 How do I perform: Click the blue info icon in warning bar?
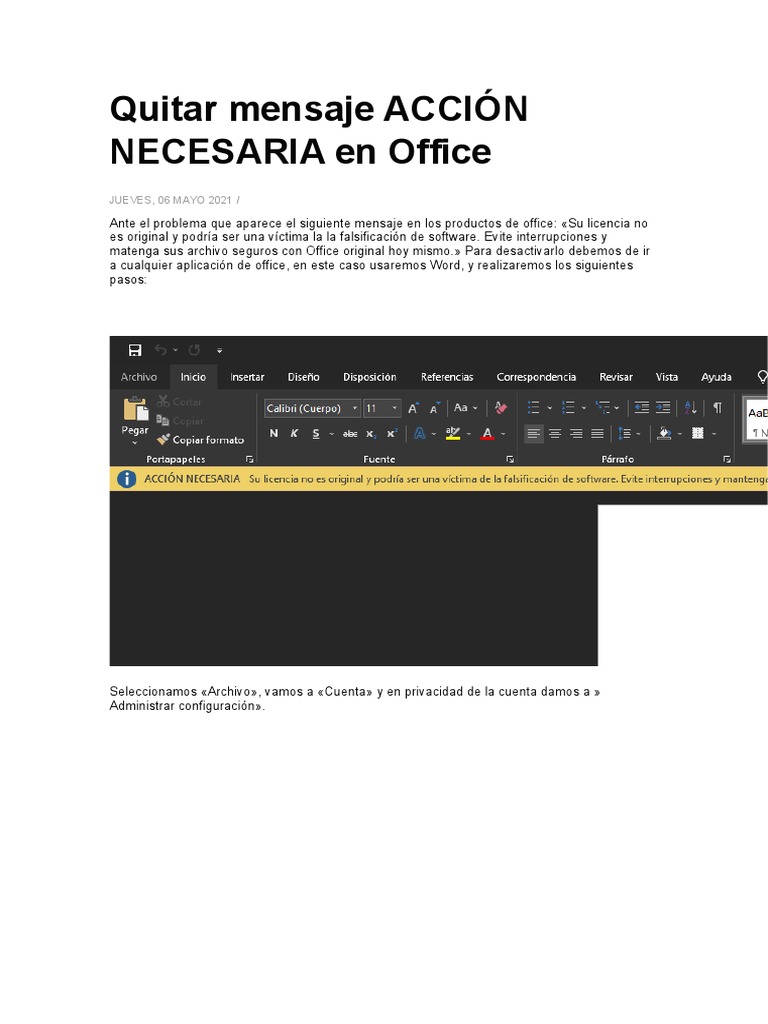pyautogui.click(x=126, y=479)
